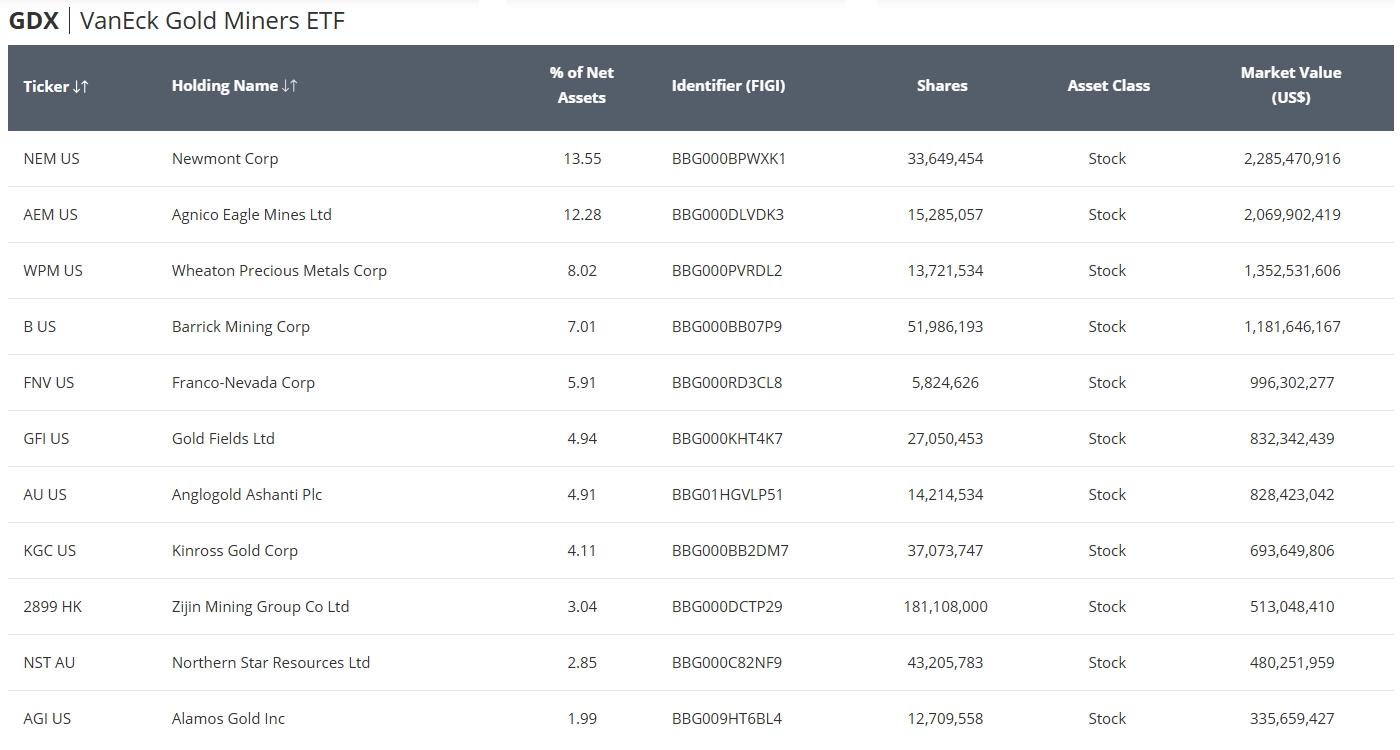Click the Stock asset class in the Alamos Gold Inc row

[x=1107, y=719]
